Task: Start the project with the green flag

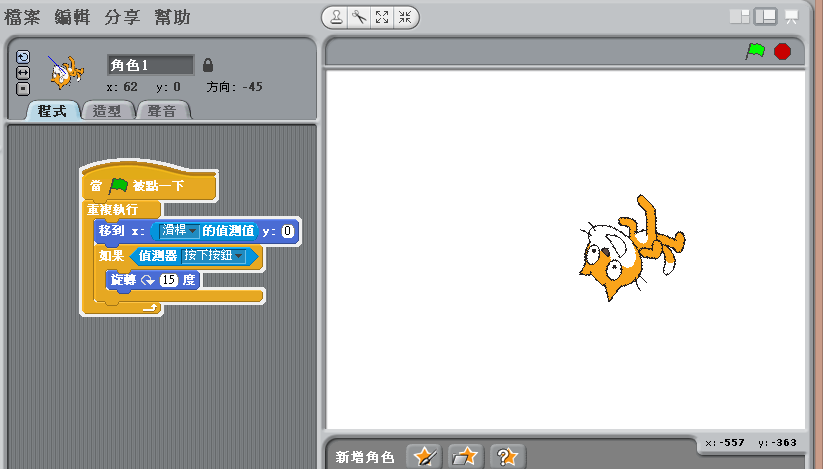Action: 755,51
